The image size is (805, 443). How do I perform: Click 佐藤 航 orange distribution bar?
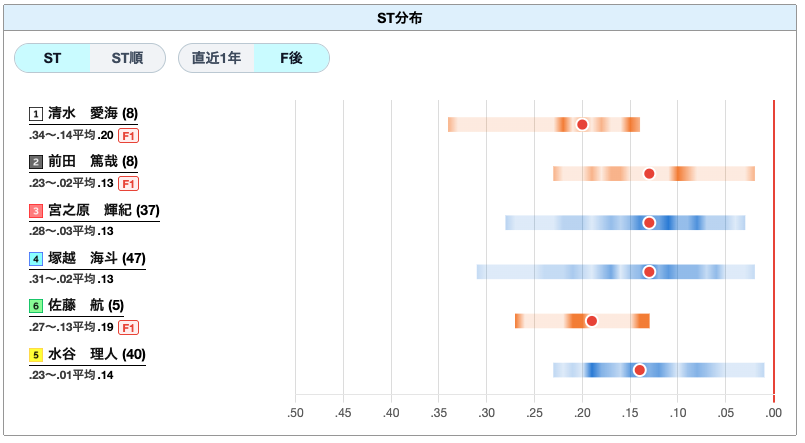(x=582, y=321)
